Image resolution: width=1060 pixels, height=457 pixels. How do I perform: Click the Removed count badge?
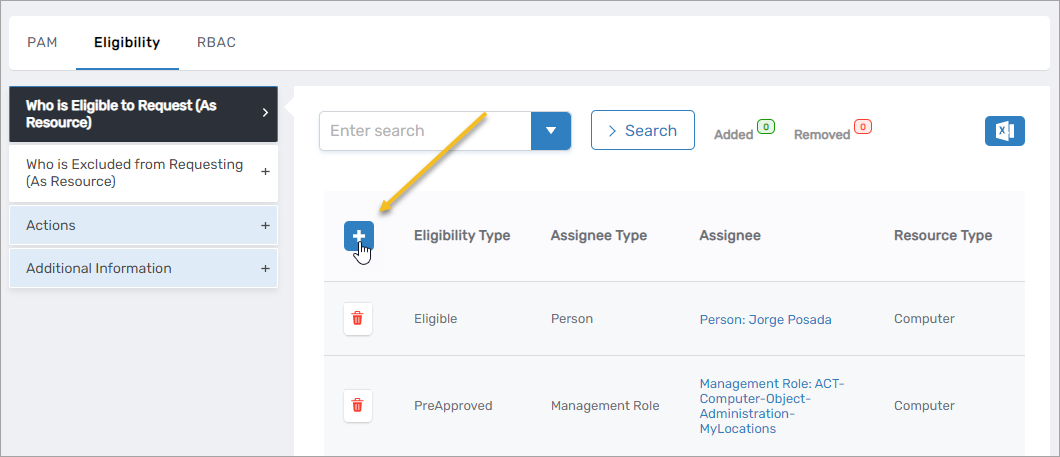click(x=862, y=127)
